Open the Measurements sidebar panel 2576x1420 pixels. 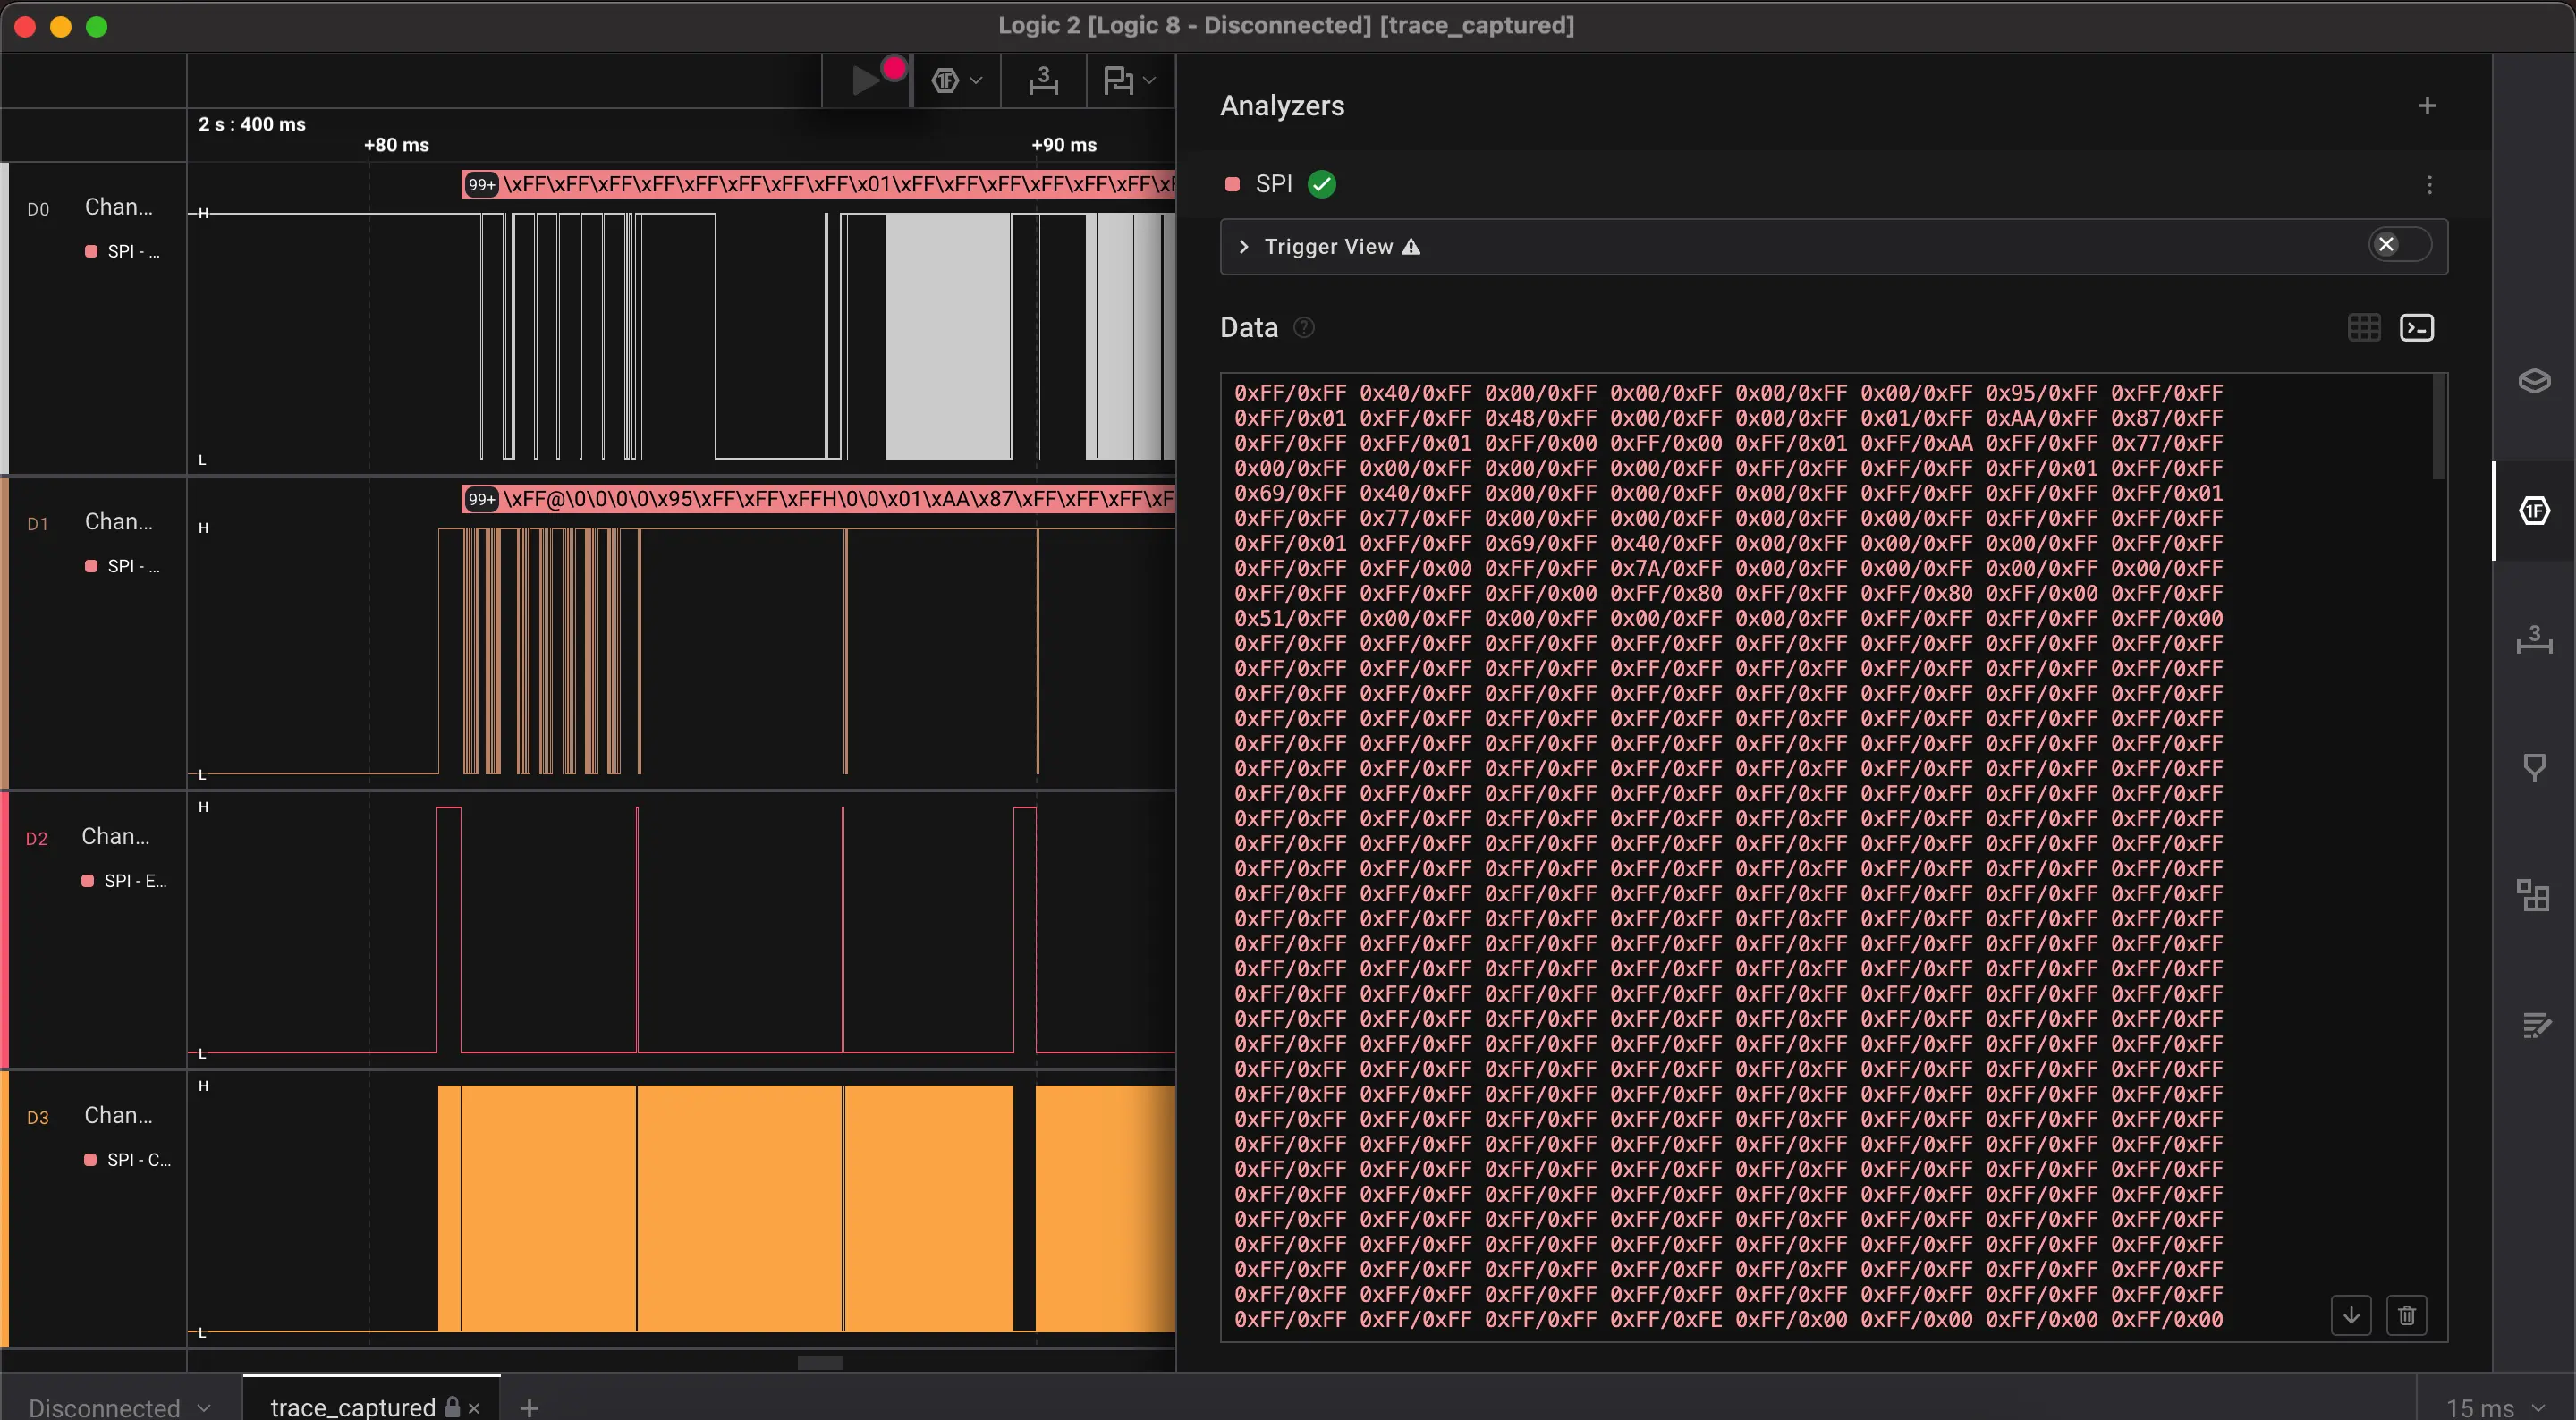[x=2534, y=639]
